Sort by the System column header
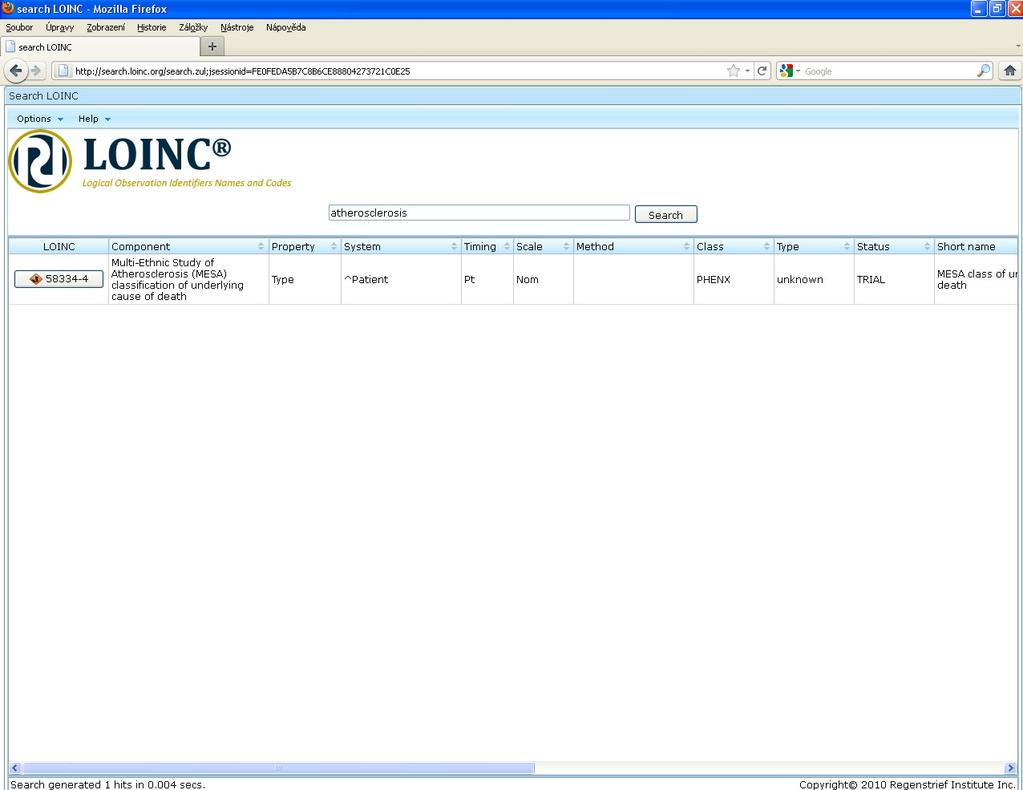 401,247
